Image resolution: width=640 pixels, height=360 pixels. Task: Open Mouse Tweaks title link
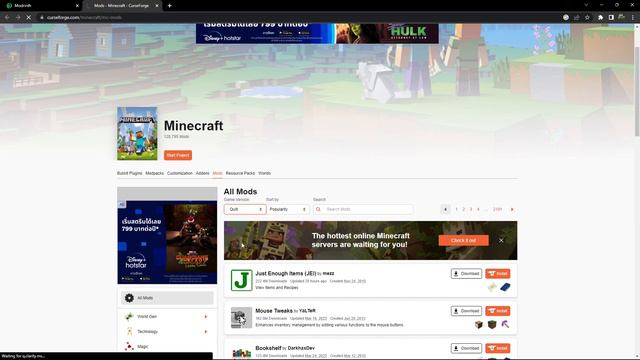[x=274, y=311]
